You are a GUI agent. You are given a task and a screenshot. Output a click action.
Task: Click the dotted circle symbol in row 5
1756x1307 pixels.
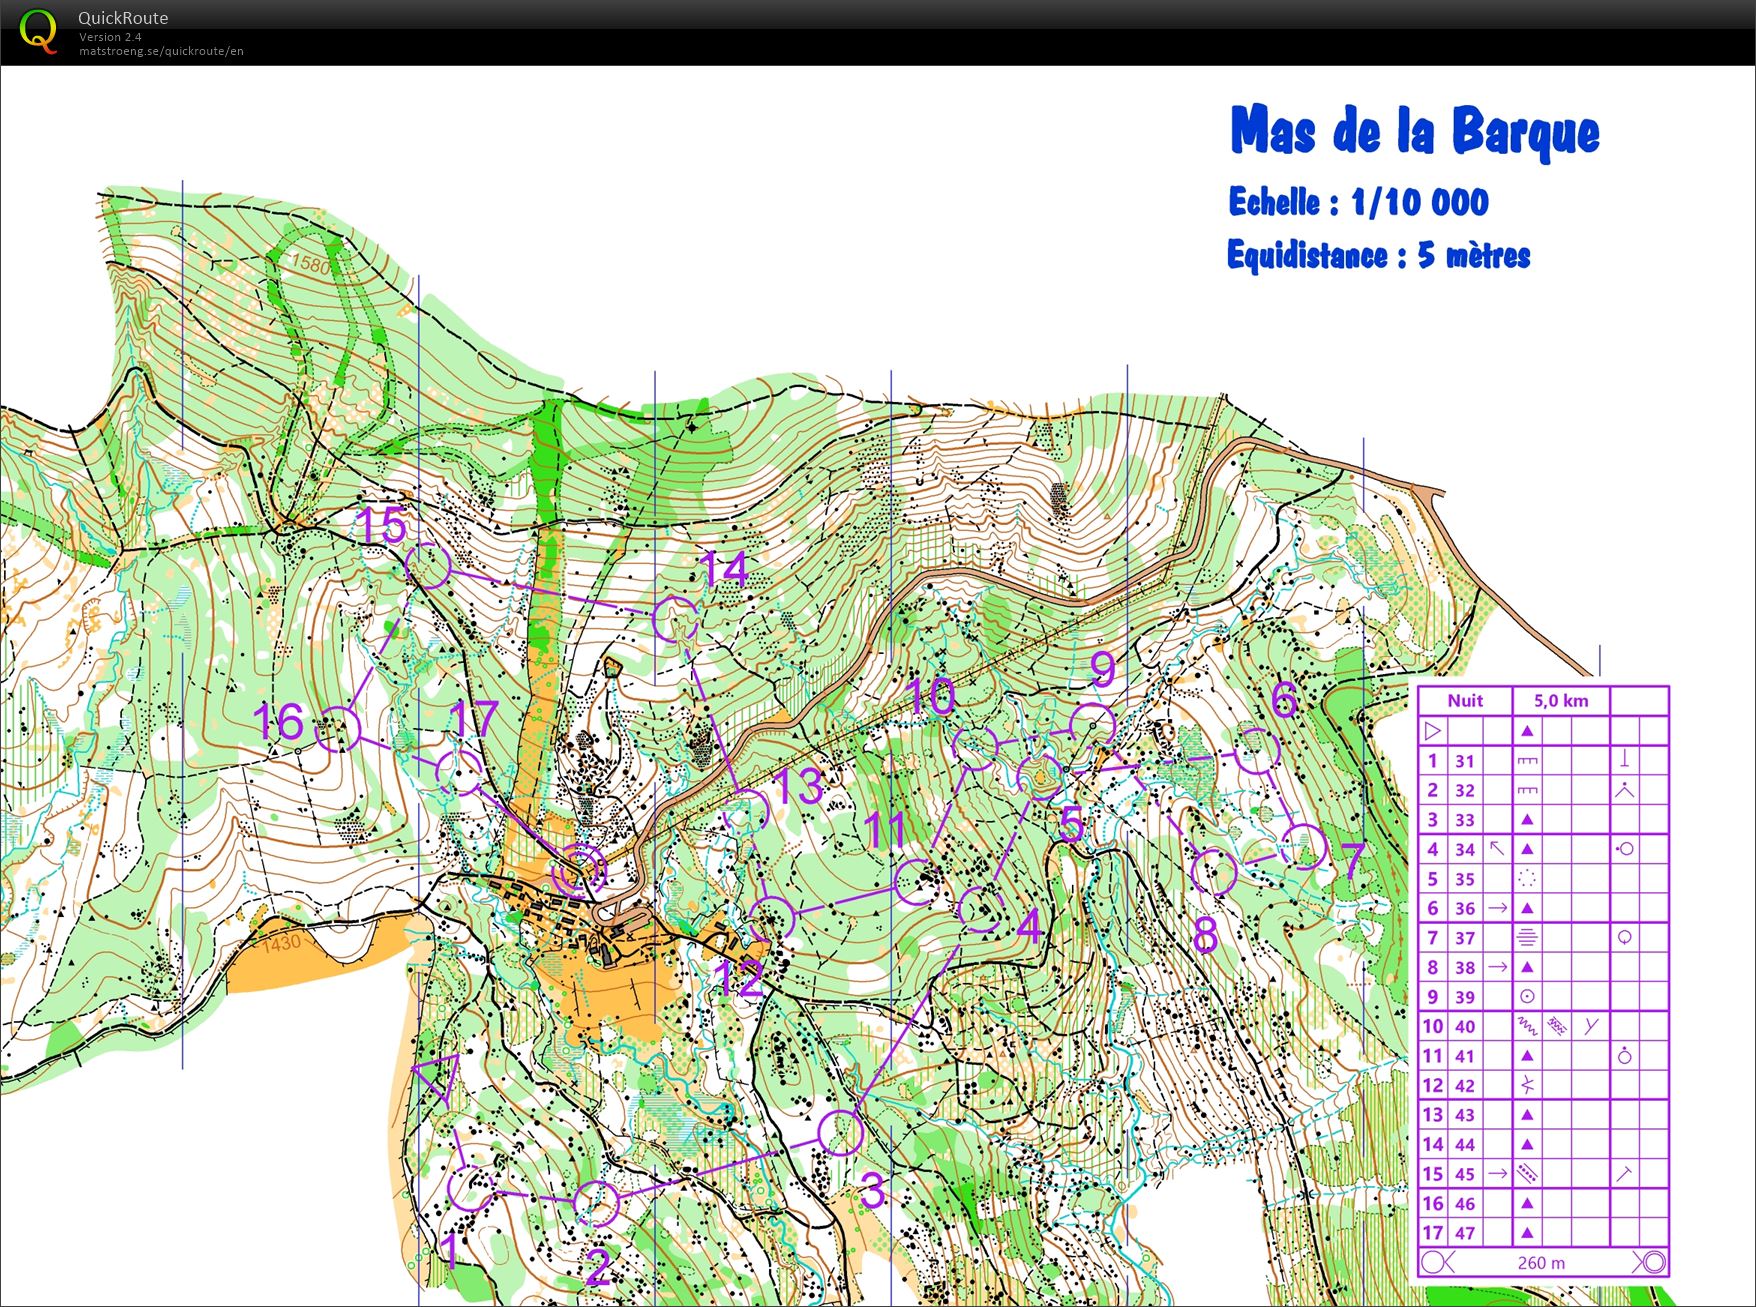pos(1527,879)
